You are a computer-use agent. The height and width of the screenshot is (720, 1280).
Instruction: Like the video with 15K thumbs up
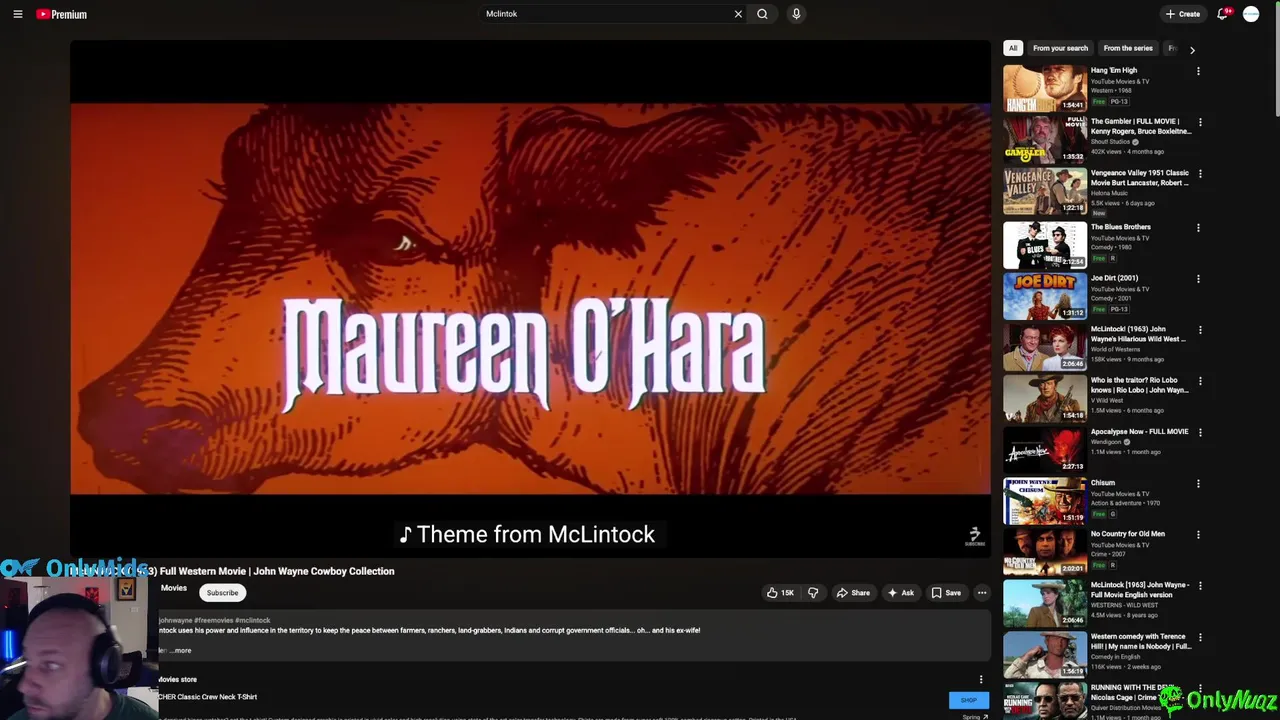780,593
